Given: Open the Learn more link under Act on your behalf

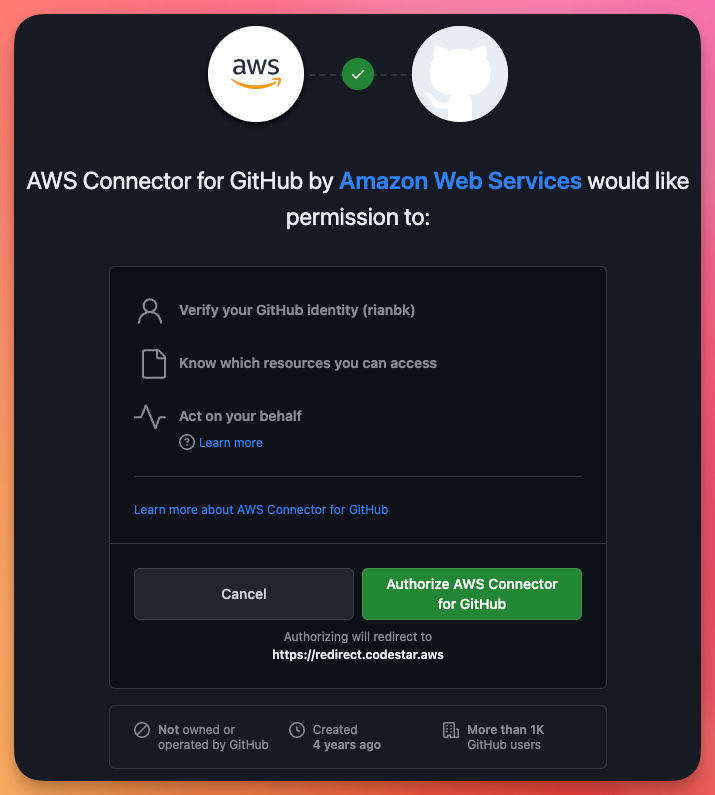Looking at the screenshot, I should [231, 443].
